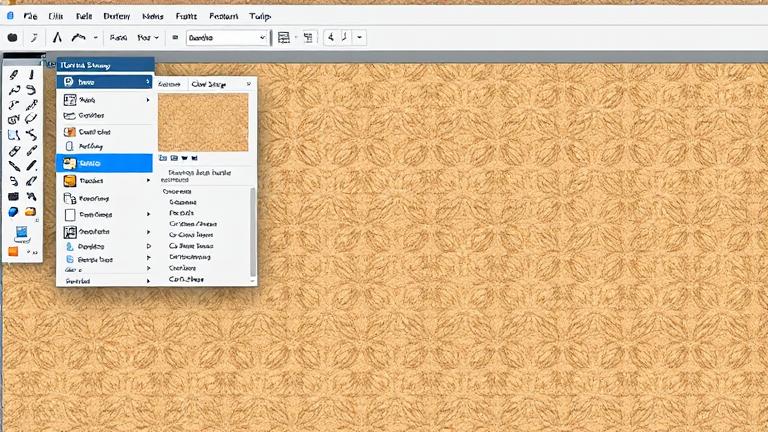Open the Tulp menu in menu bar
Viewport: 768px width, 432px height.
click(x=259, y=16)
